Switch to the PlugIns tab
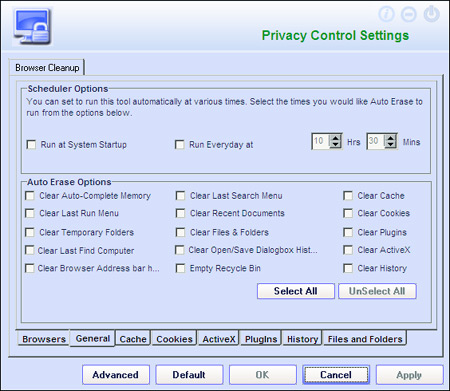 (261, 339)
